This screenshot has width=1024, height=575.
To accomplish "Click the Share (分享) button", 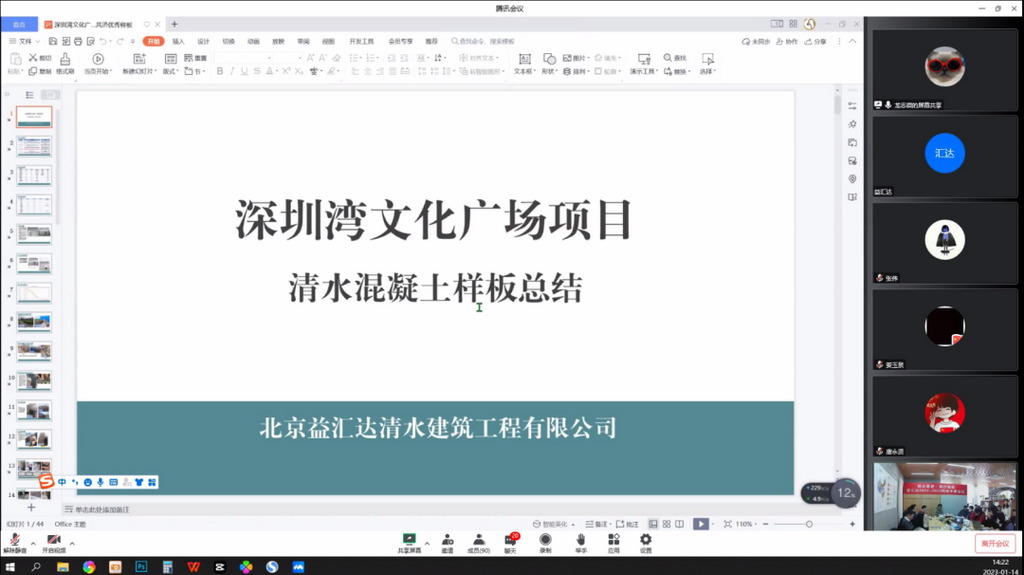I will point(816,41).
